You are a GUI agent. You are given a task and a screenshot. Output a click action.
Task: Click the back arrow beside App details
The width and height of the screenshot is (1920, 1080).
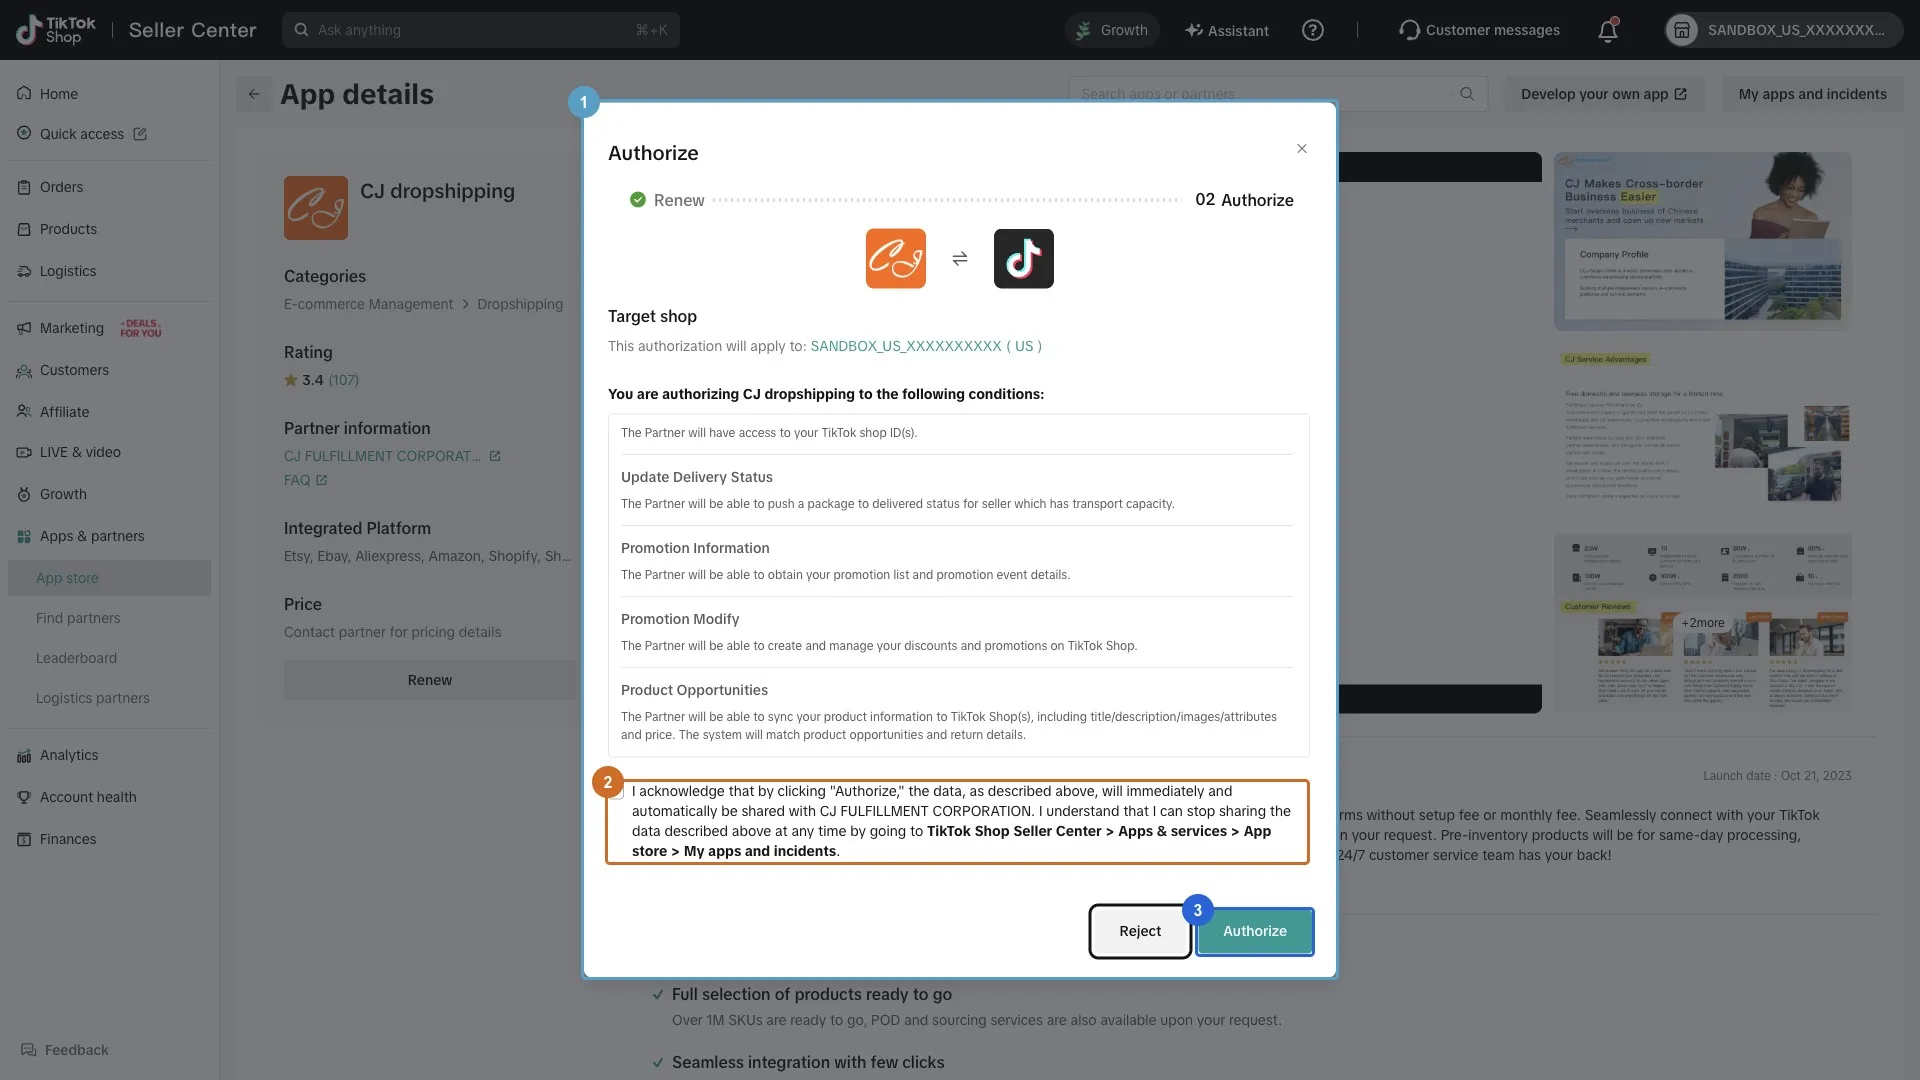[254, 94]
